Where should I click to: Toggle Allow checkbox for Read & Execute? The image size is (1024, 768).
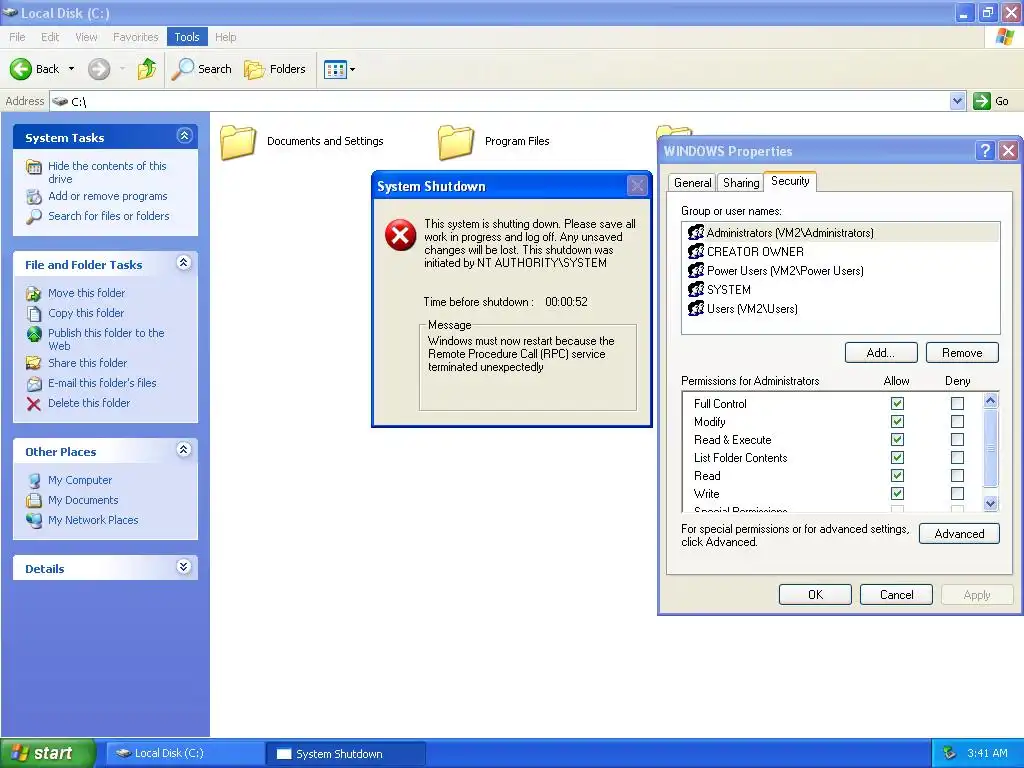(897, 440)
